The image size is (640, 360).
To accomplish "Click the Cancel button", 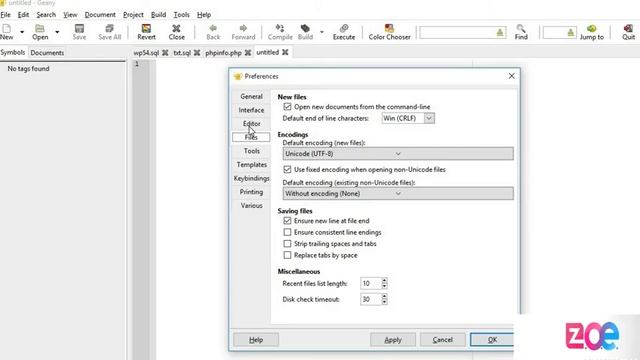I will coord(442,340).
